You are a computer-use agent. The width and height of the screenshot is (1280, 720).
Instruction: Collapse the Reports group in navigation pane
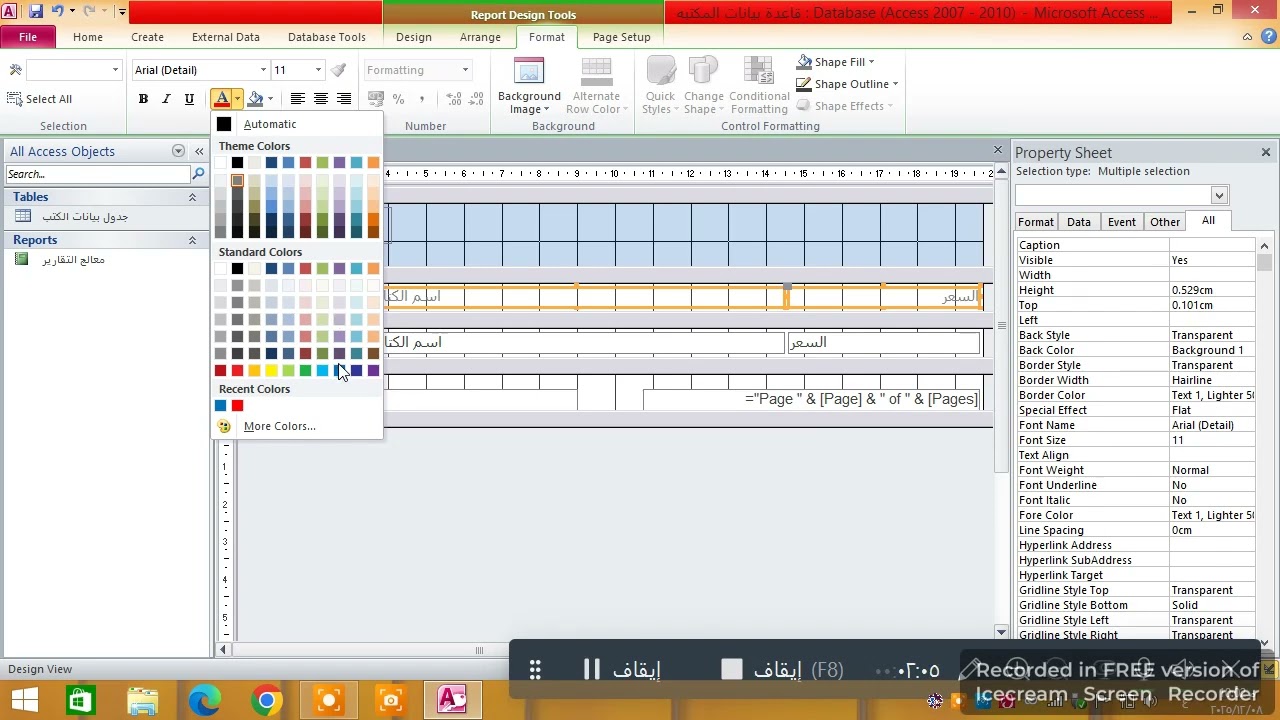pos(192,240)
